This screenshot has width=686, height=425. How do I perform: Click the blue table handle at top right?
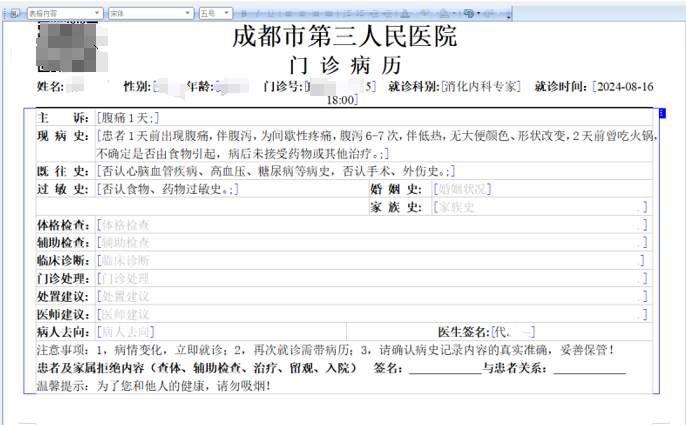coord(662,113)
